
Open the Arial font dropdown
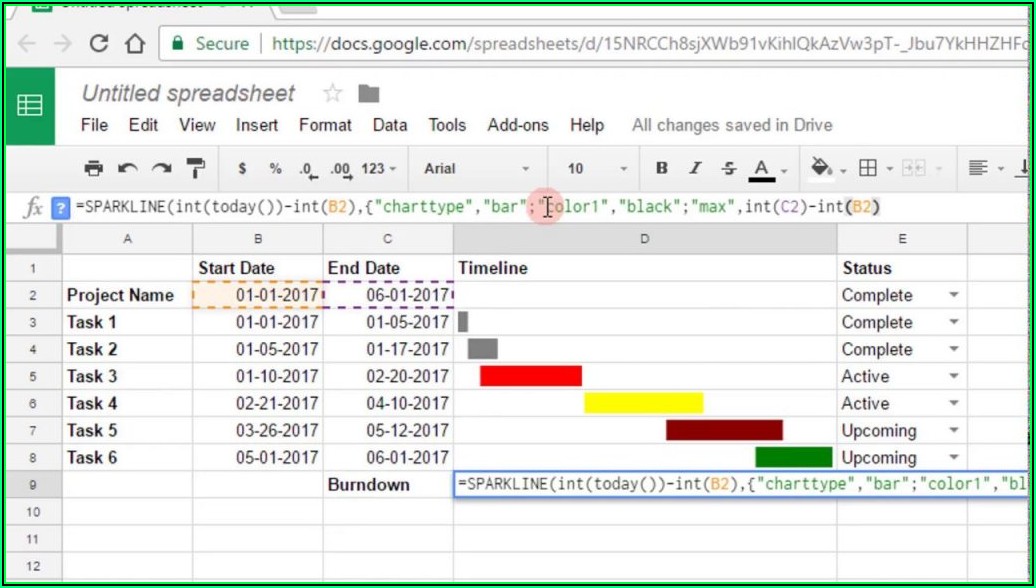coord(476,168)
